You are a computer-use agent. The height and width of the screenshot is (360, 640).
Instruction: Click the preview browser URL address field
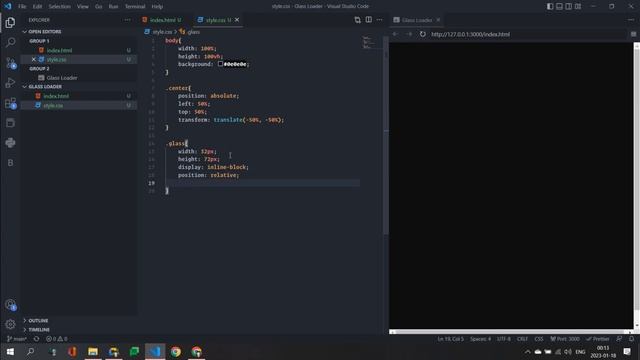[x=527, y=34]
